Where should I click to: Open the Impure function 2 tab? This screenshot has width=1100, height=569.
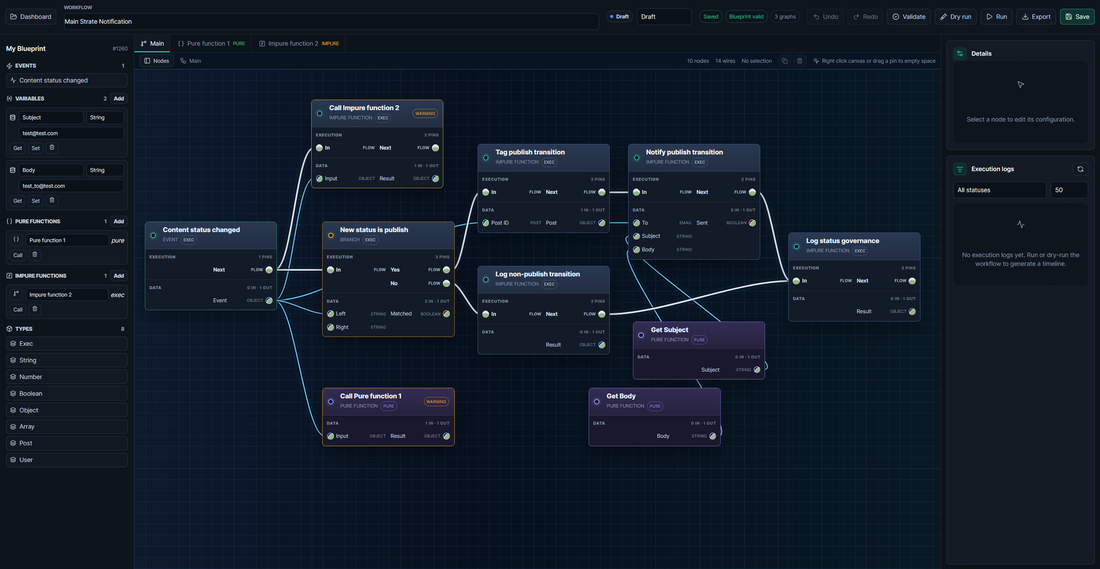point(298,43)
